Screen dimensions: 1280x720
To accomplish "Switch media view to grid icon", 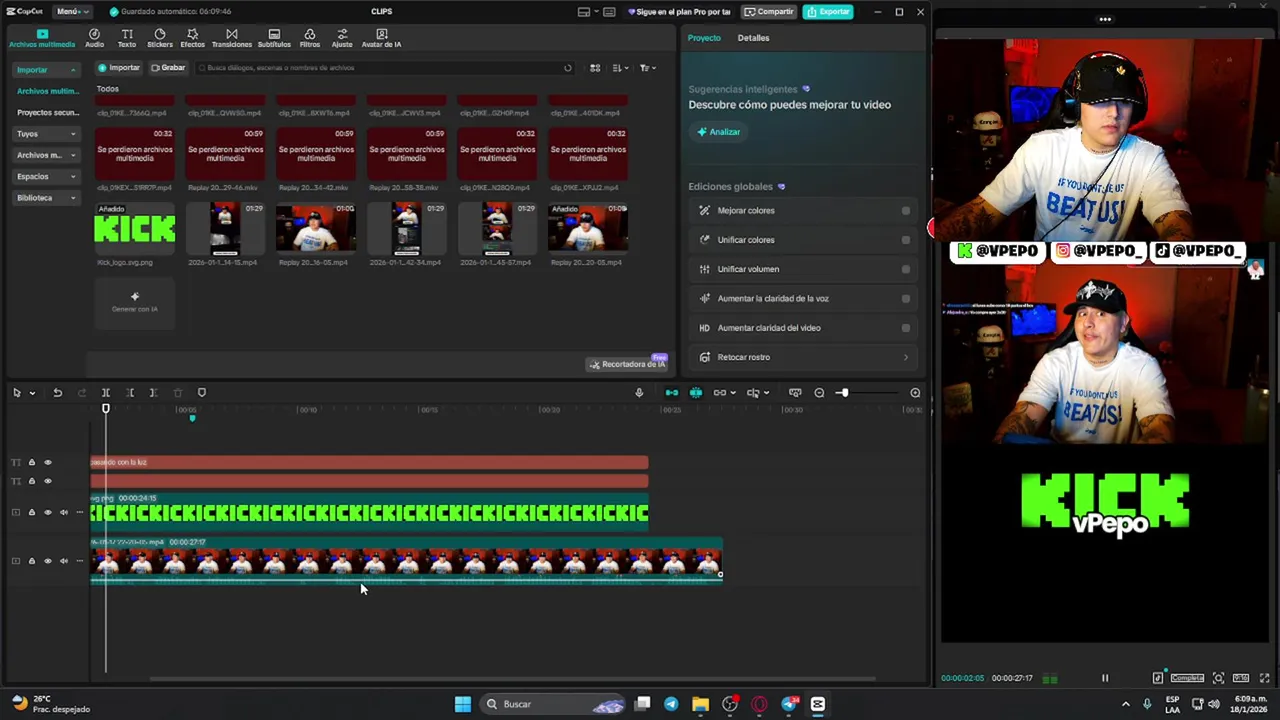I will tap(595, 68).
